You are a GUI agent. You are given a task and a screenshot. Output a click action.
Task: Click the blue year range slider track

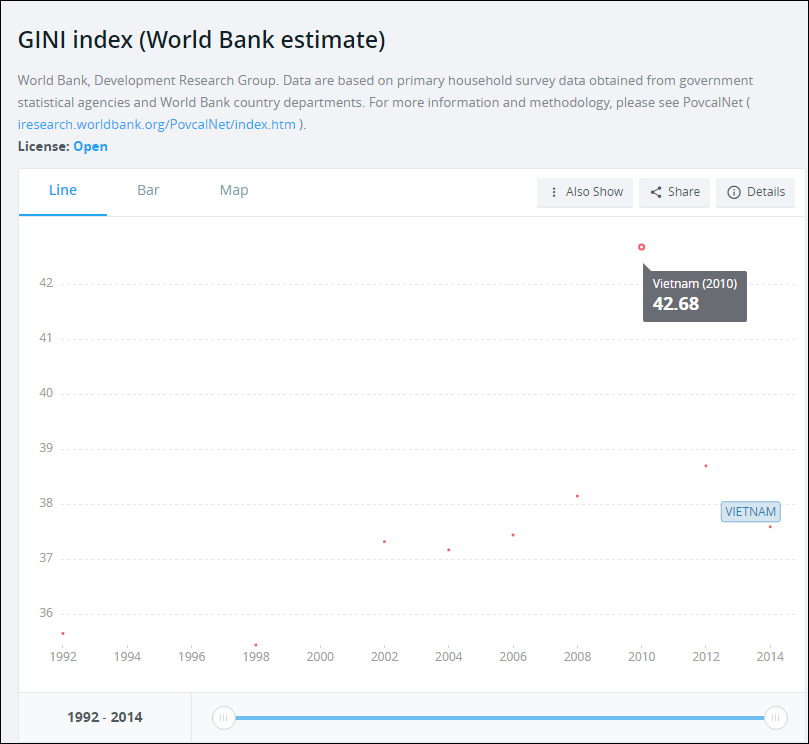(x=500, y=717)
